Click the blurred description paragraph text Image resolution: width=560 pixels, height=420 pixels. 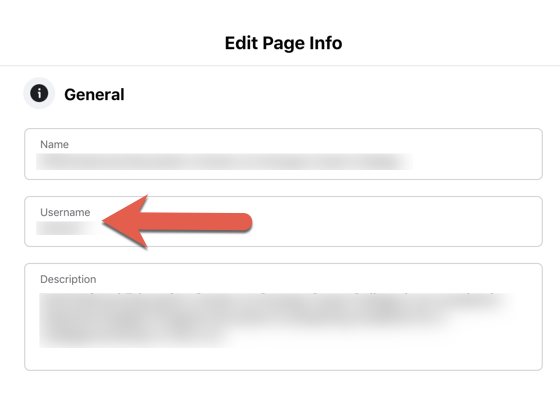point(275,320)
